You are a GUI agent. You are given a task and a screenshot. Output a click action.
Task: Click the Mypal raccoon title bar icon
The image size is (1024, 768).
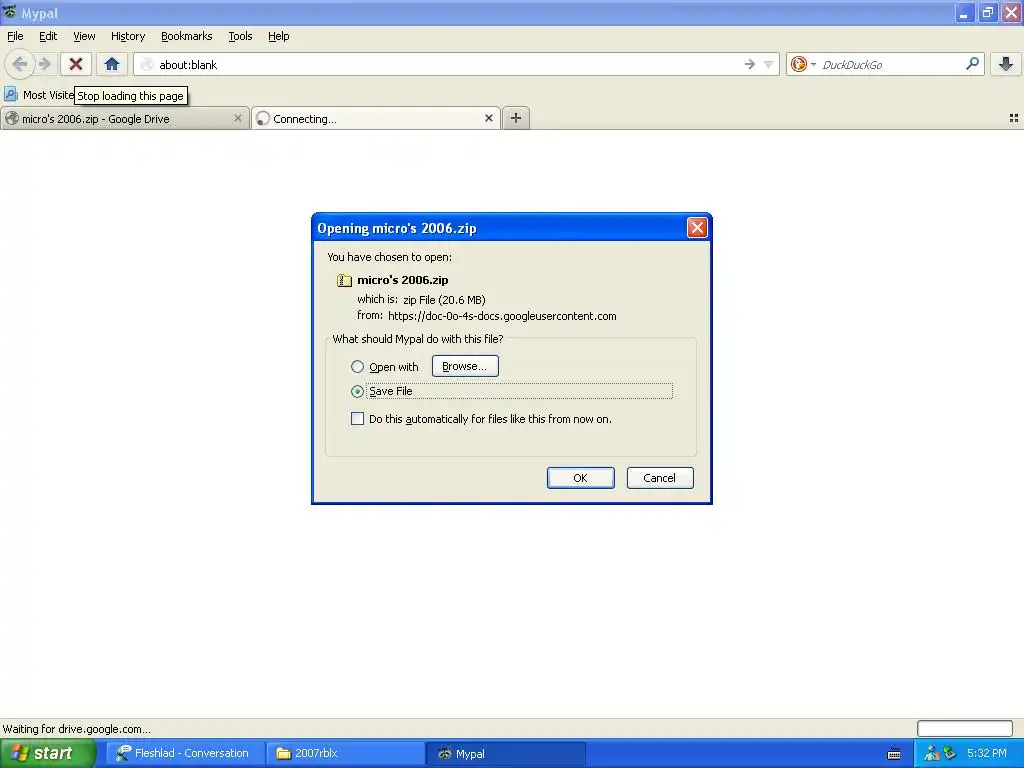(x=10, y=12)
